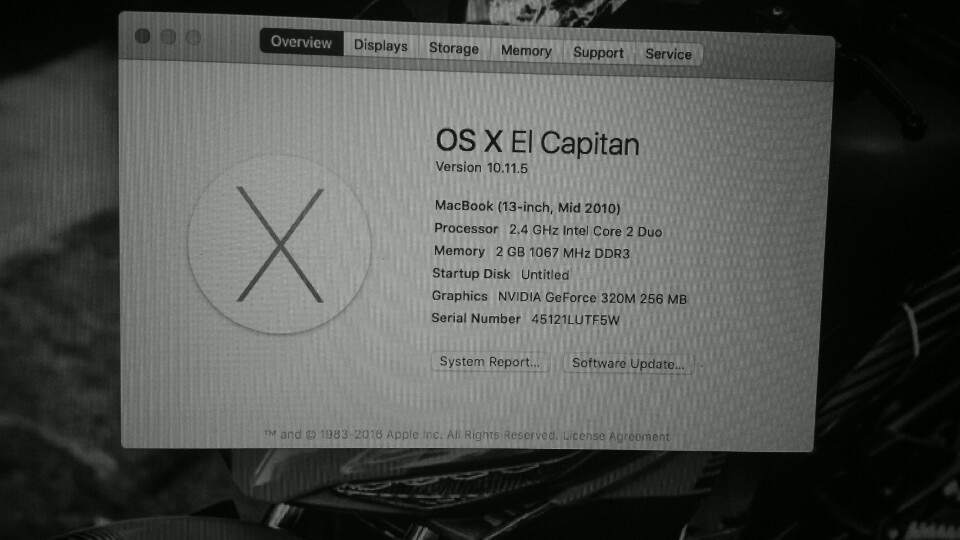Click the window zoom button
The image size is (960, 540).
click(193, 37)
